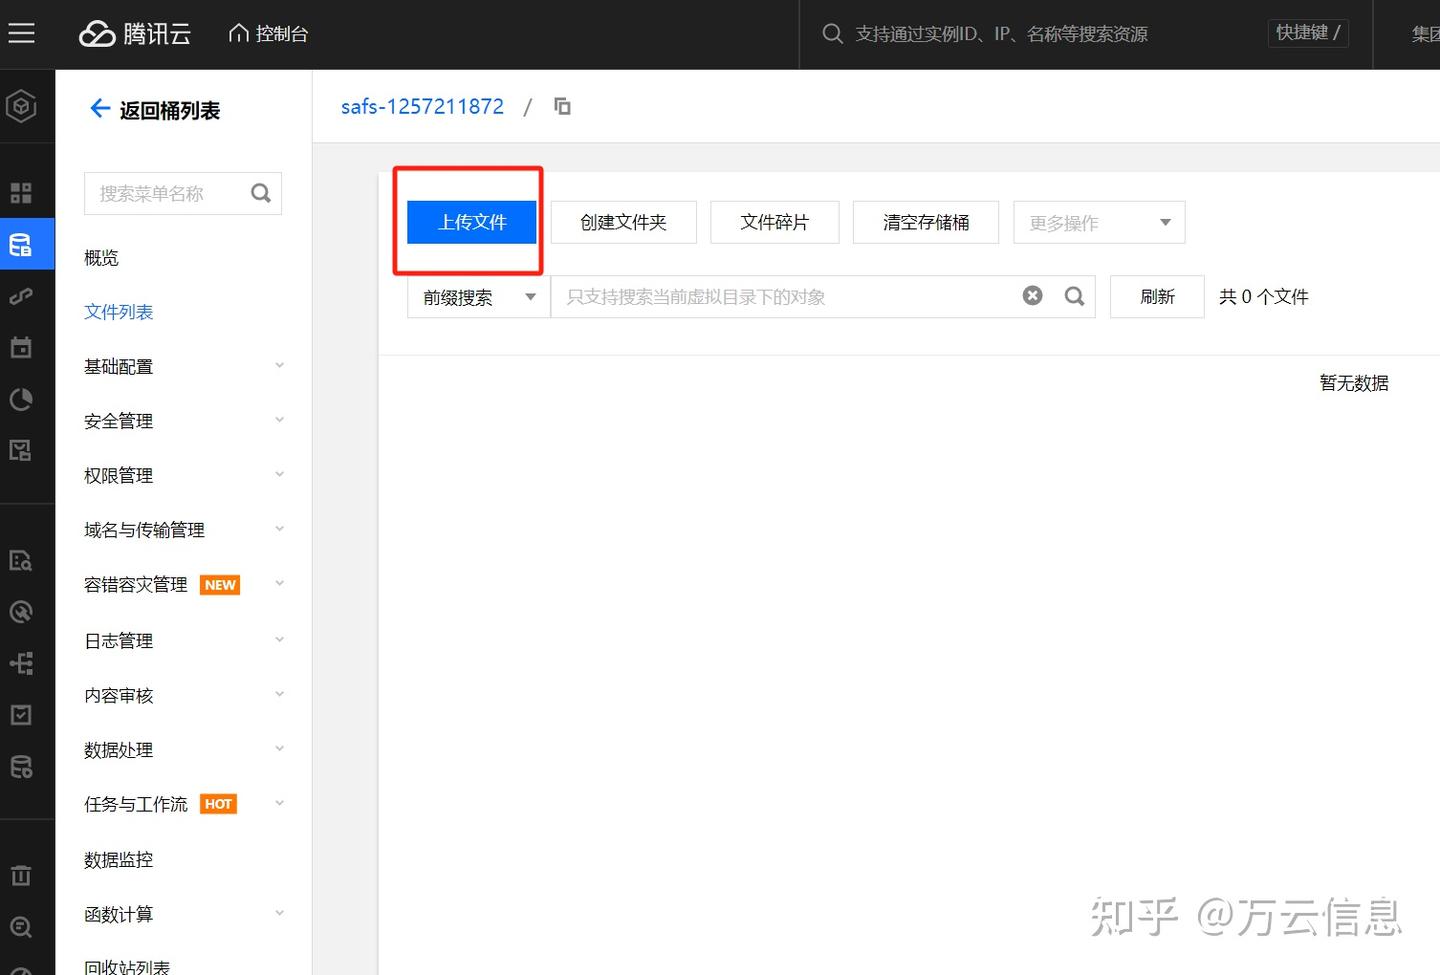Open the four-squares grid icon in left rail
This screenshot has height=975, width=1440.
click(x=21, y=193)
